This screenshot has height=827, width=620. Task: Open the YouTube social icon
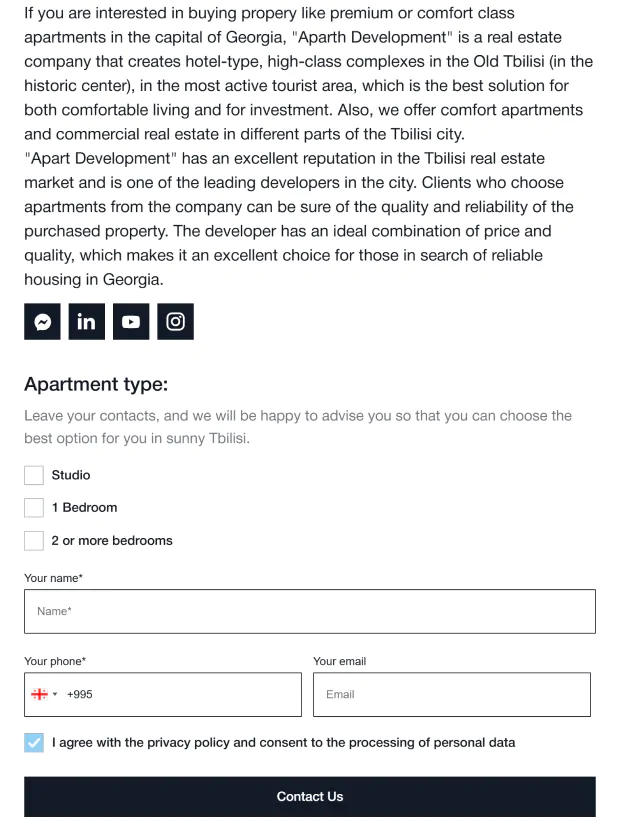point(131,321)
